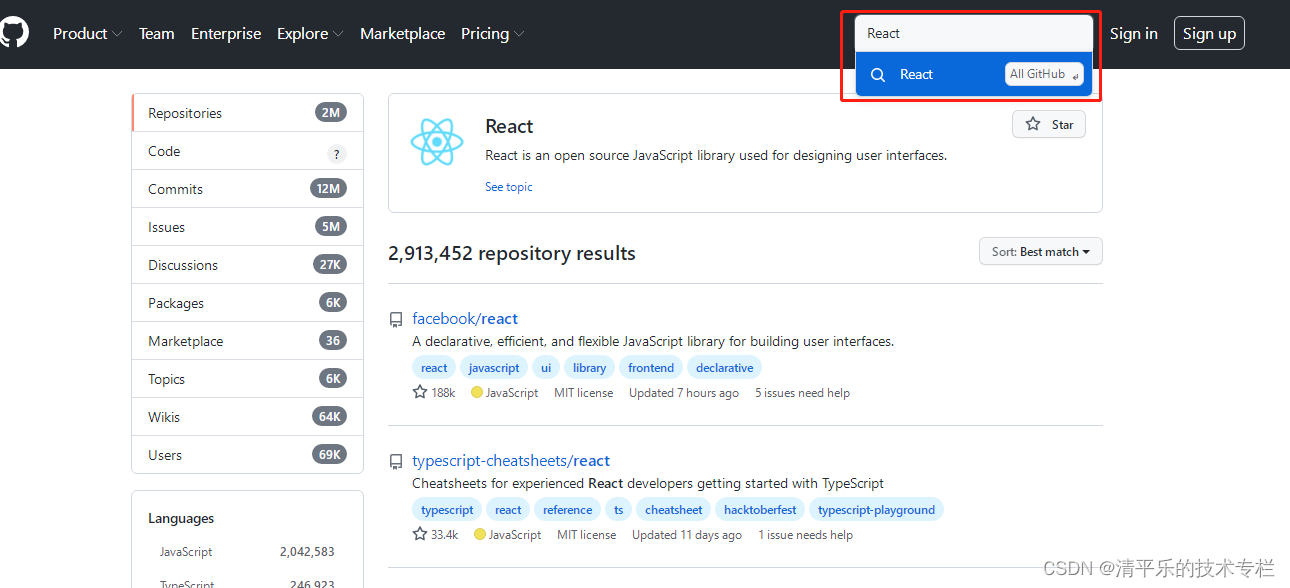Filter by JavaScript language
This screenshot has height=588, width=1290.
[247, 552]
